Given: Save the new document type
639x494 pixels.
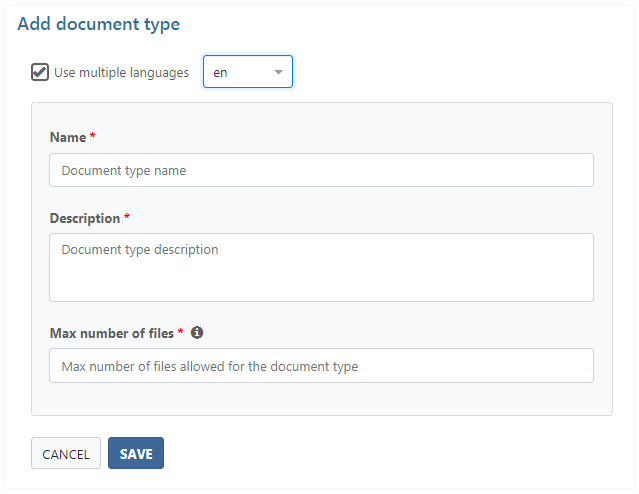Looking at the screenshot, I should click(136, 454).
